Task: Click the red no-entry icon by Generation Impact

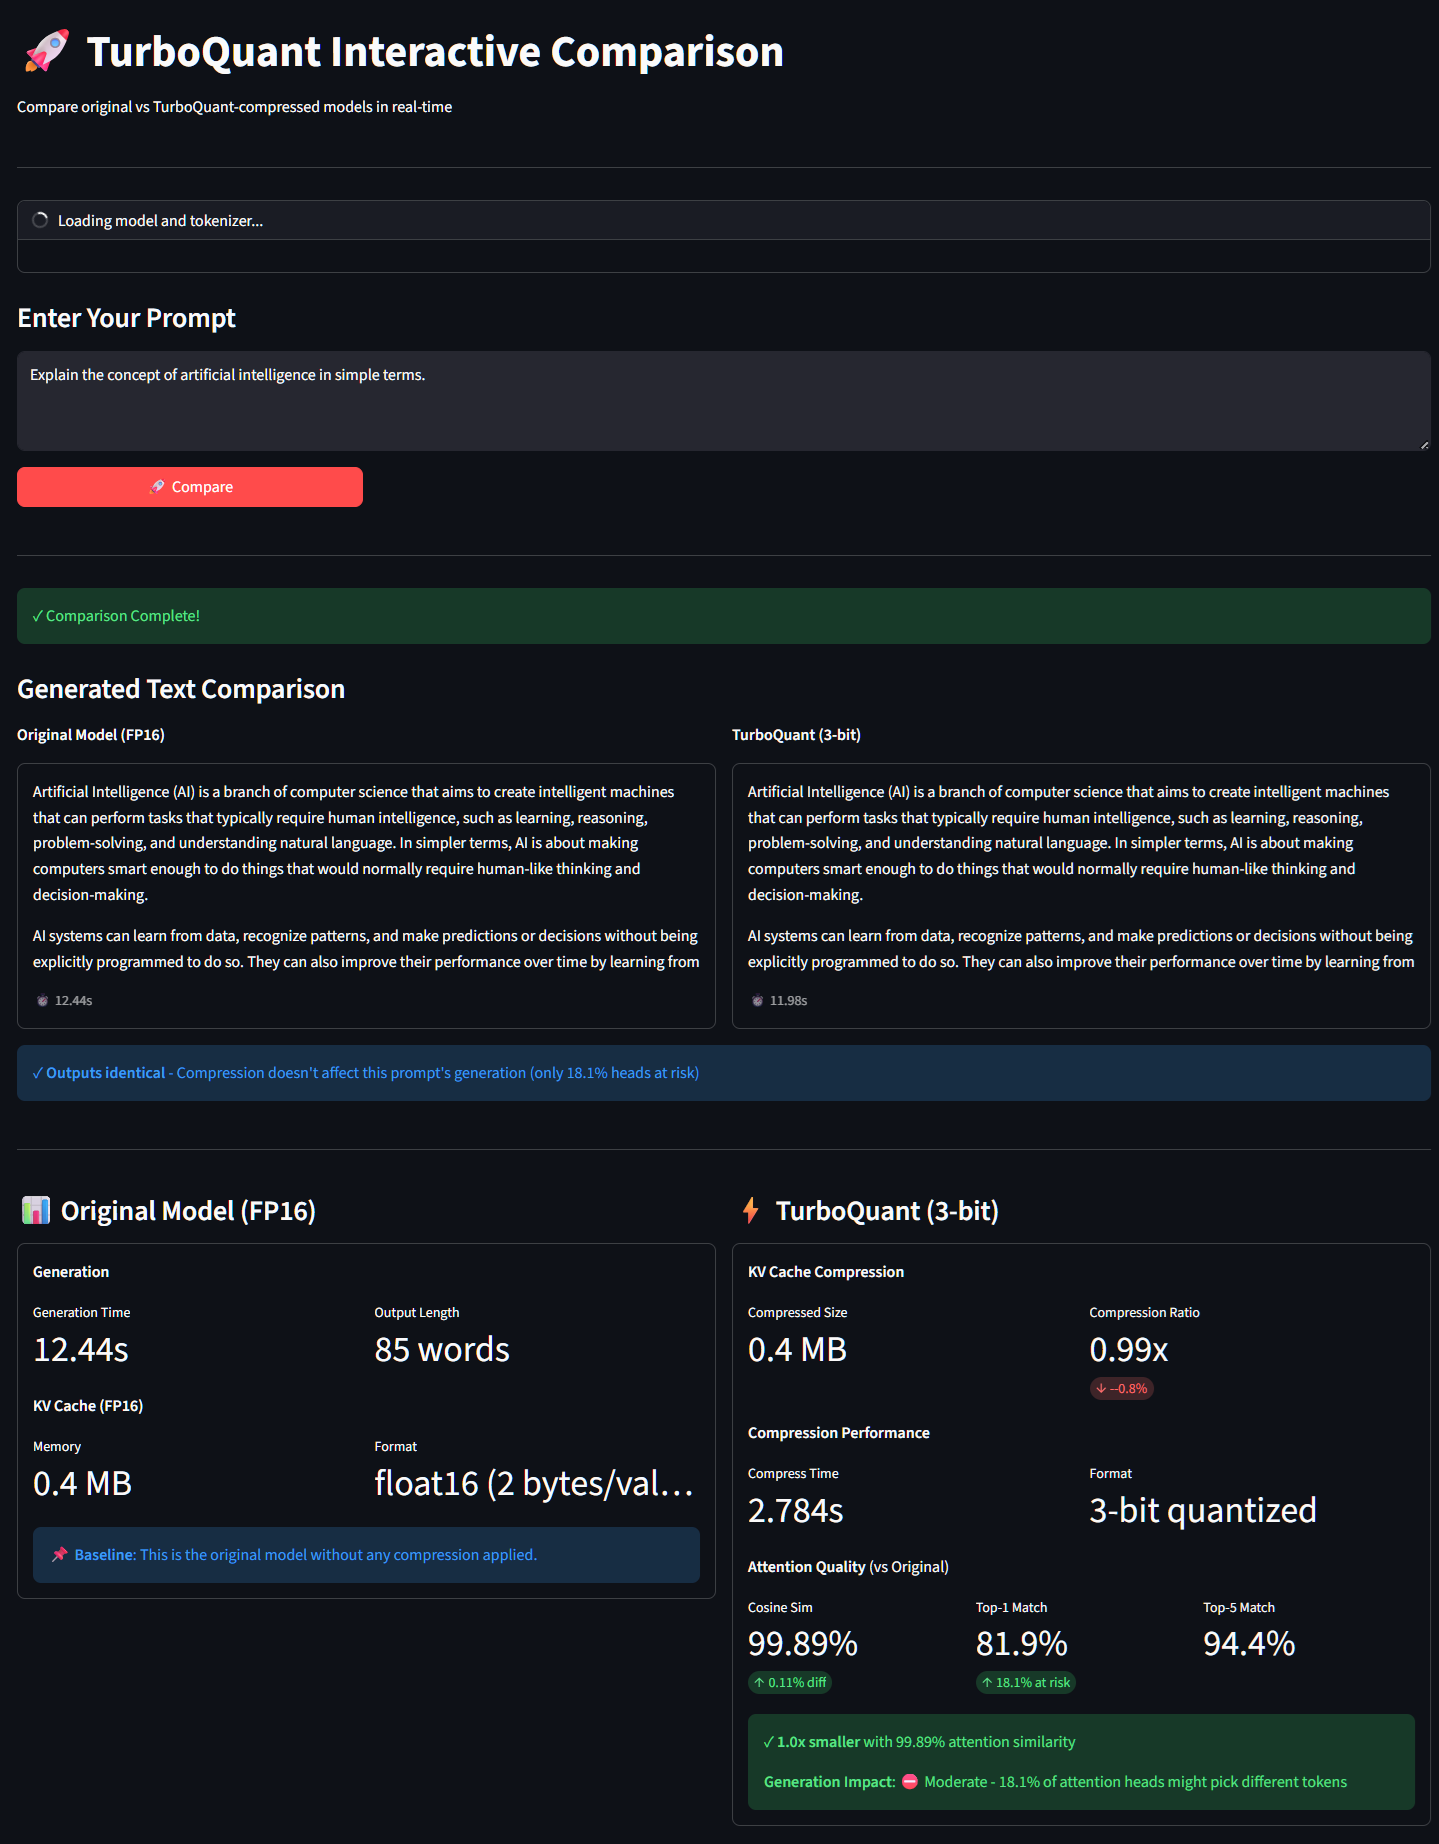Action: 910,1781
